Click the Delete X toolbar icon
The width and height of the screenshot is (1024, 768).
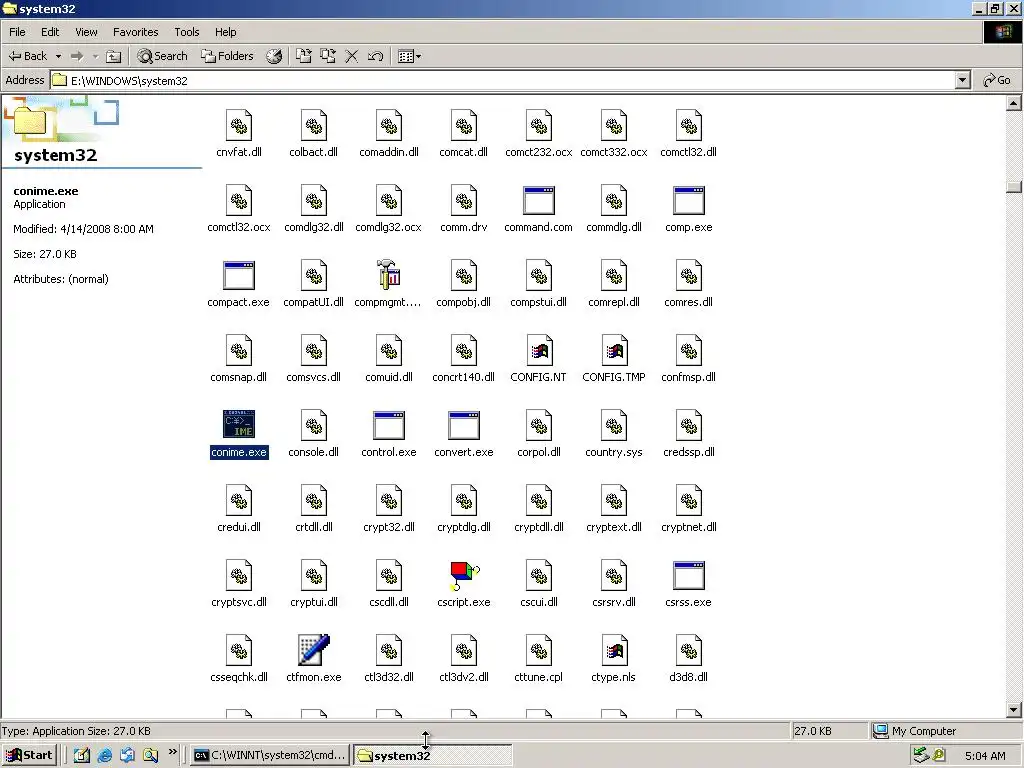[x=351, y=56]
